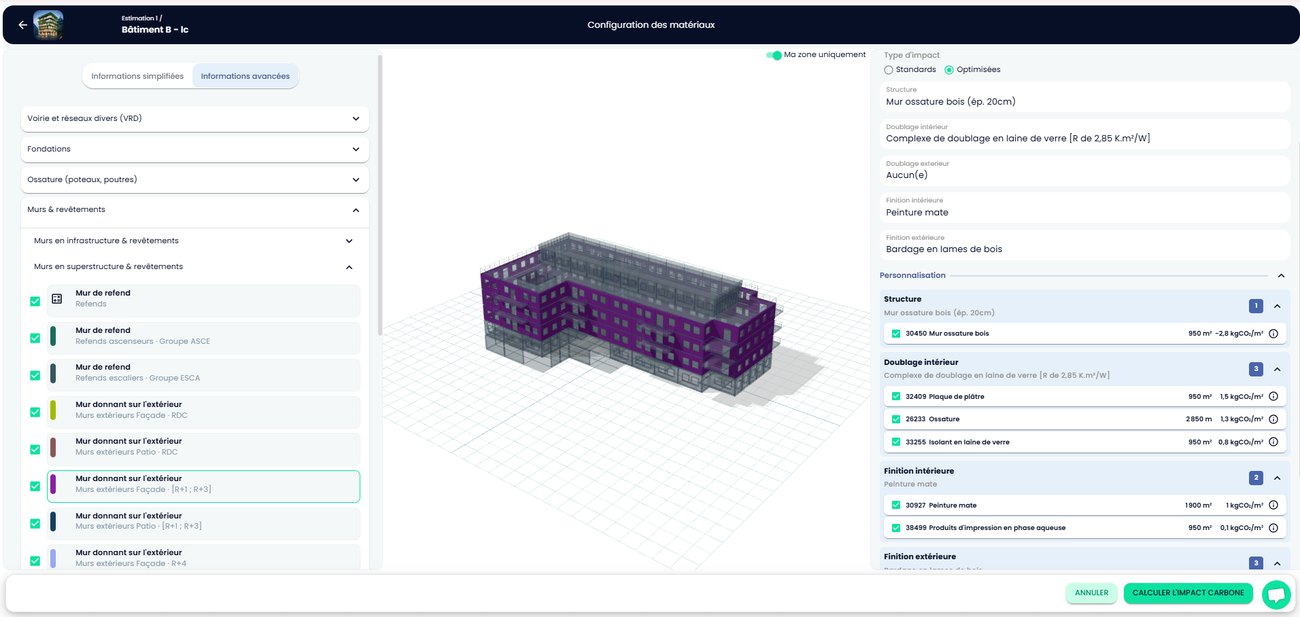
Task: Uncheck Murs extérieurs Patio RDC checkbox
Action: (x=35, y=449)
